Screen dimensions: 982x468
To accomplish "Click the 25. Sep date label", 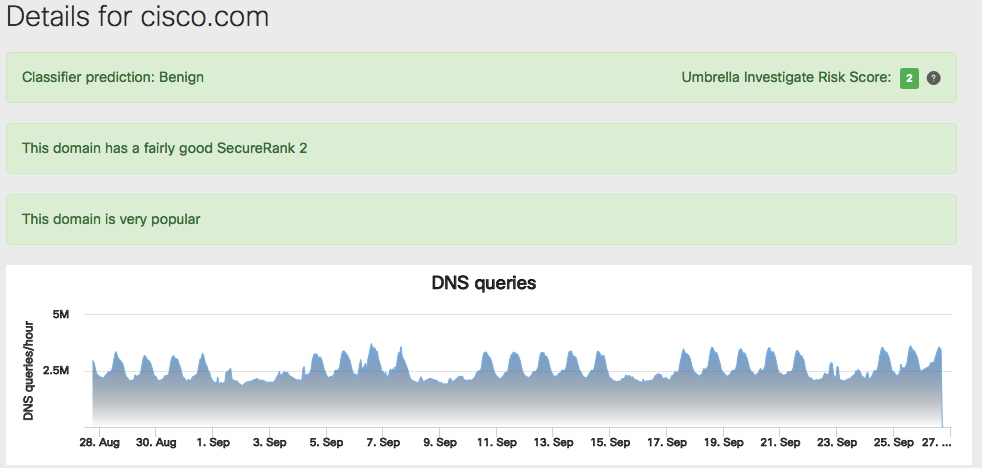I will [x=893, y=442].
